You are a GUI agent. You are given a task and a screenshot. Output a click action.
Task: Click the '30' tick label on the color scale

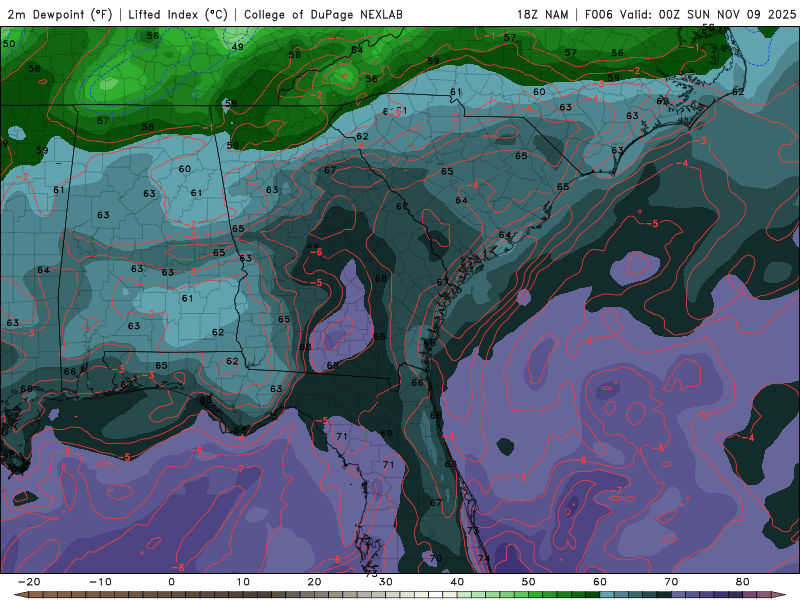tap(386, 582)
